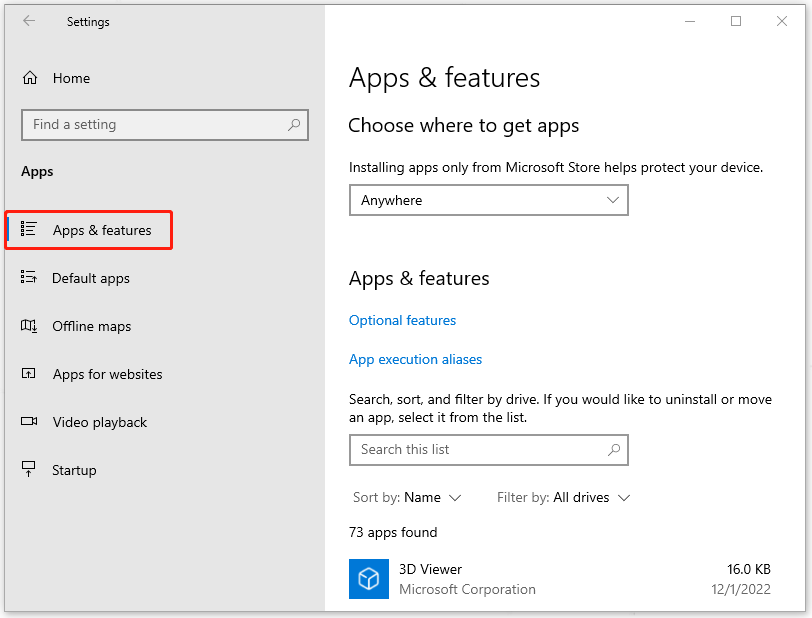
Task: Click the back arrow icon
Action: coord(28,21)
